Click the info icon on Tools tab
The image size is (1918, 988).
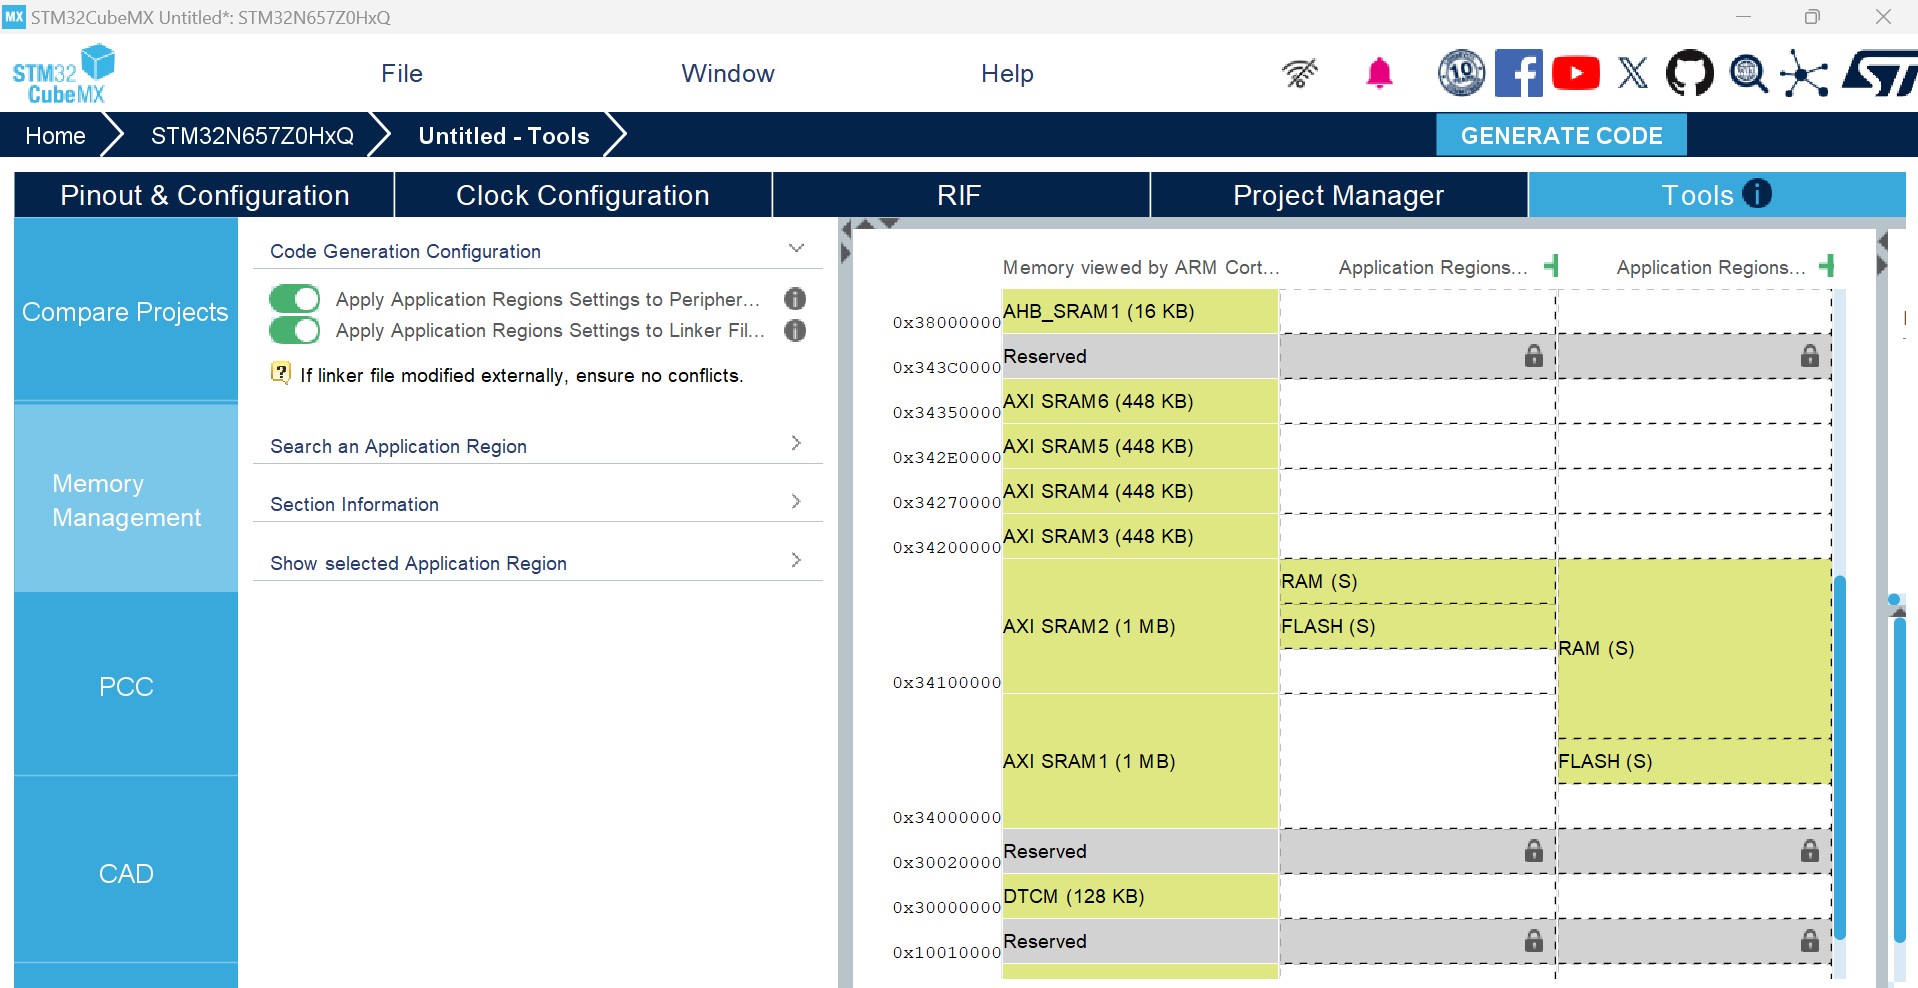click(1757, 193)
